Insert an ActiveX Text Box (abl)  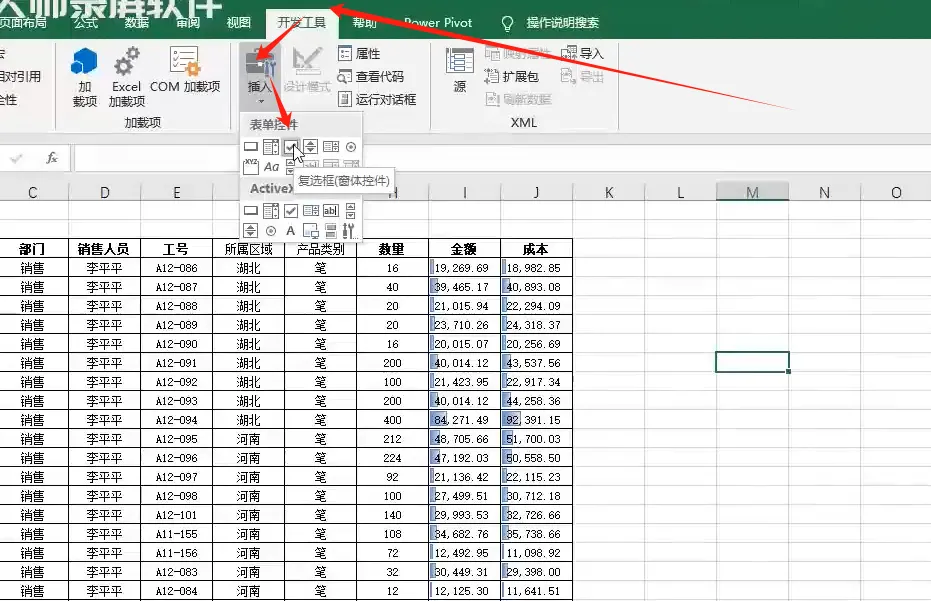pos(331,210)
